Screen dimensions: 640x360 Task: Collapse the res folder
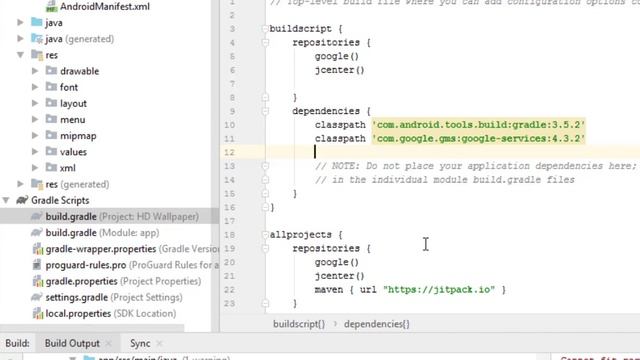pos(20,55)
